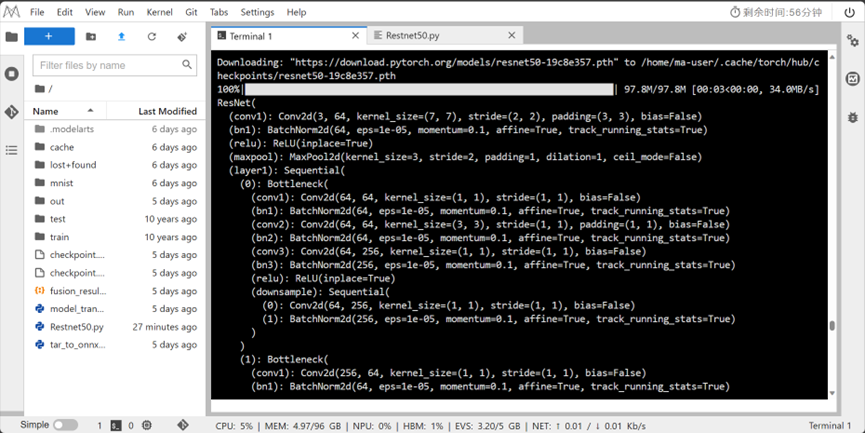Screen dimensions: 865x433
Task: Open the Tabs menu
Action: tap(219, 12)
